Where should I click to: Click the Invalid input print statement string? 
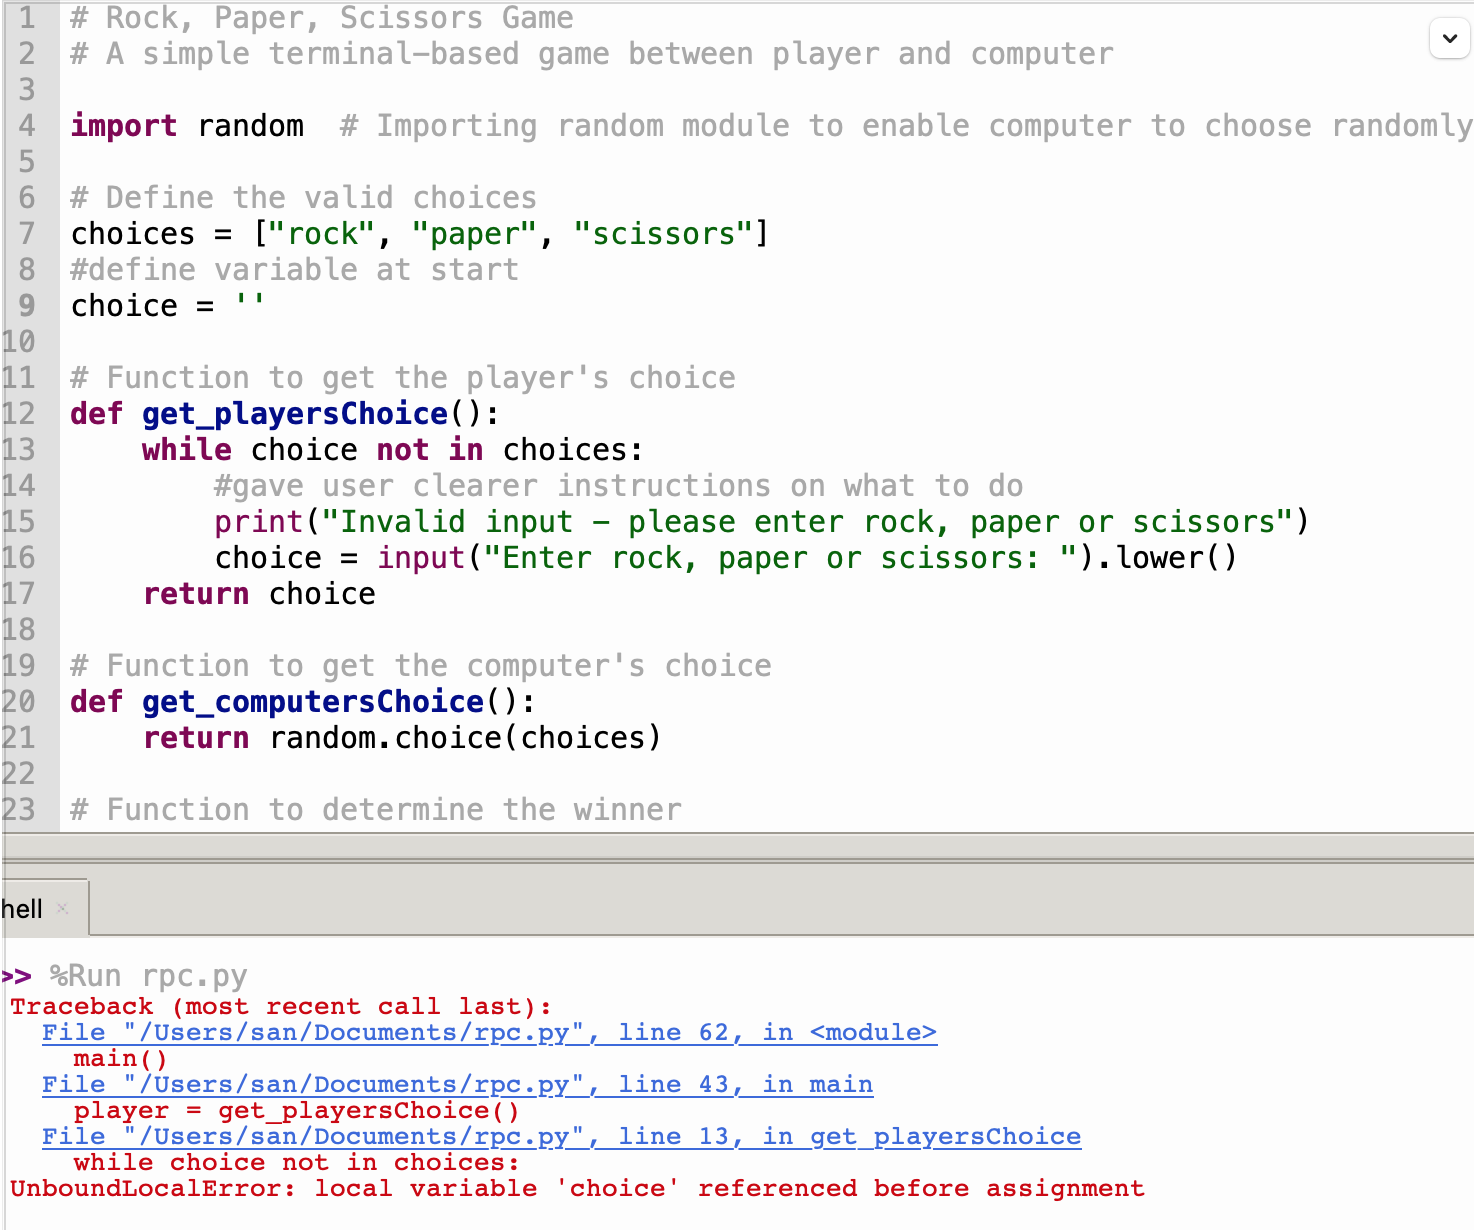pos(808,522)
